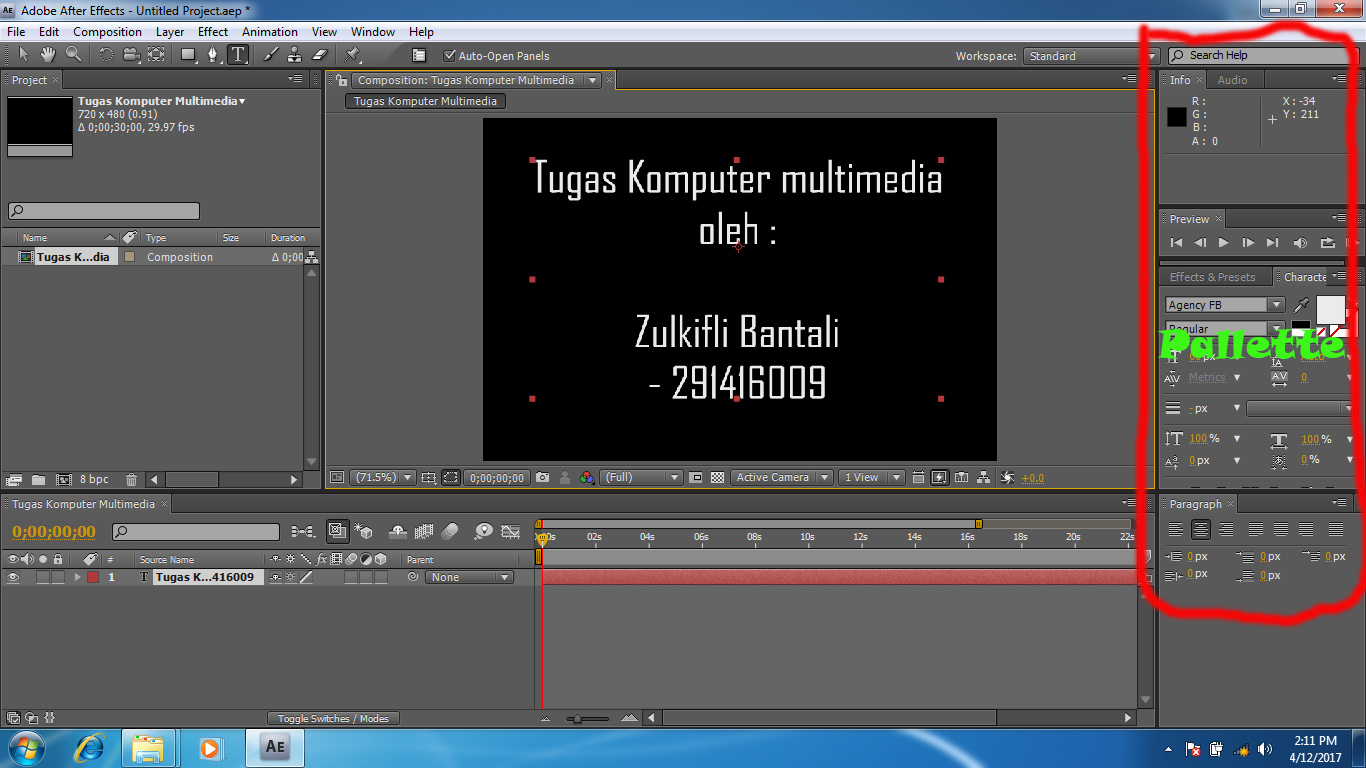Open the Active Camera dropdown
The width and height of the screenshot is (1366, 768).
point(781,477)
